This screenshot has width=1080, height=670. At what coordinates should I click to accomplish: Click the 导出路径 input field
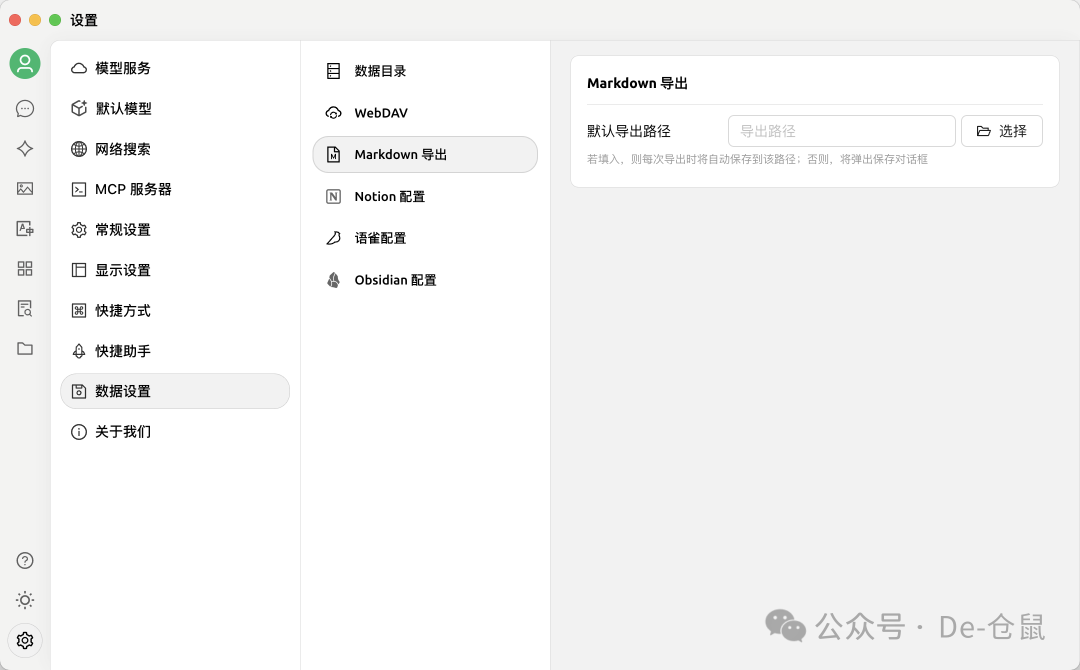[841, 130]
